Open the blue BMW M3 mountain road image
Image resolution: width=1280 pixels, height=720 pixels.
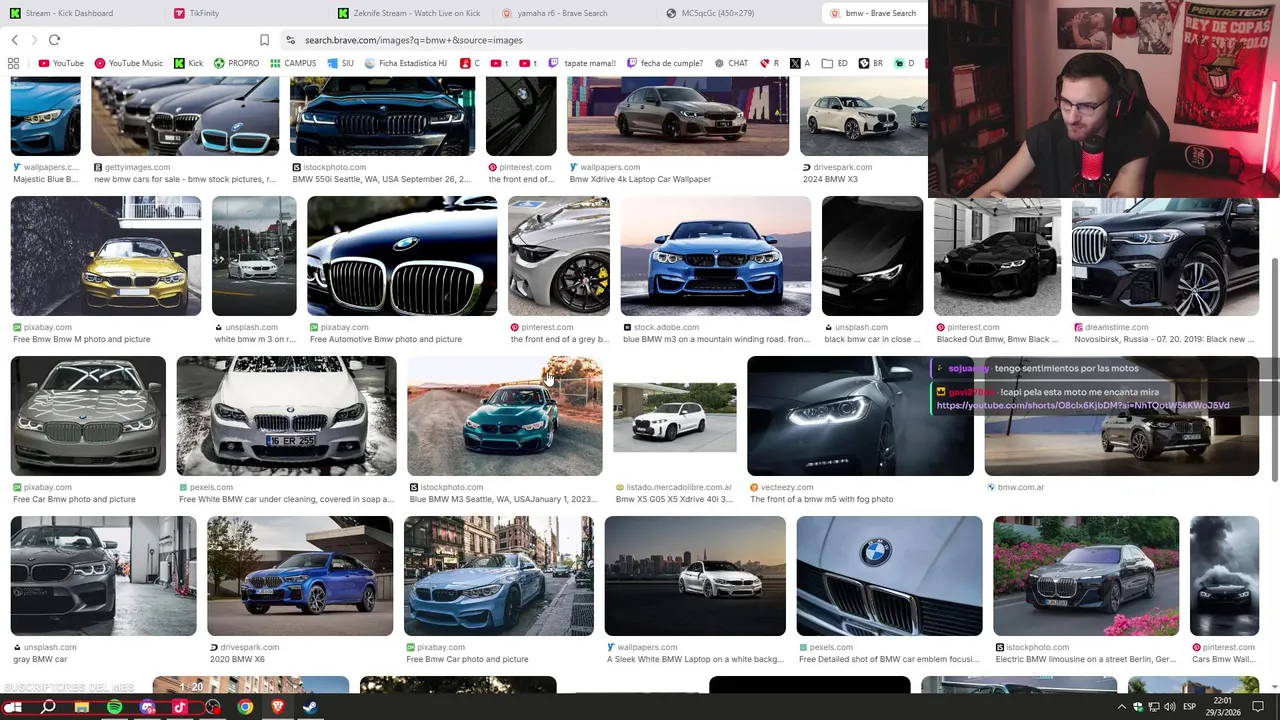pyautogui.click(x=716, y=256)
